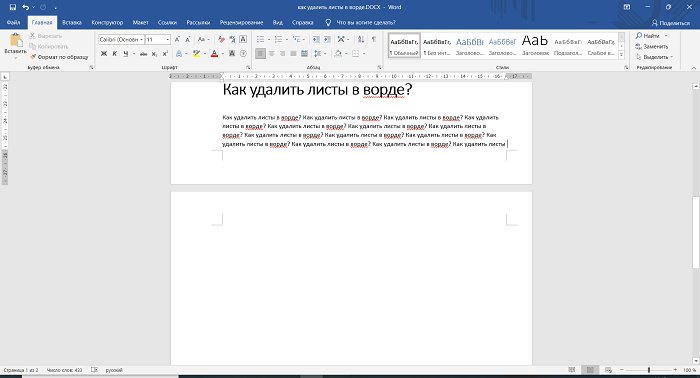Viewport: 700px width, 378px height.
Task: Toggle paragraph marks display (¶)
Action: point(374,40)
